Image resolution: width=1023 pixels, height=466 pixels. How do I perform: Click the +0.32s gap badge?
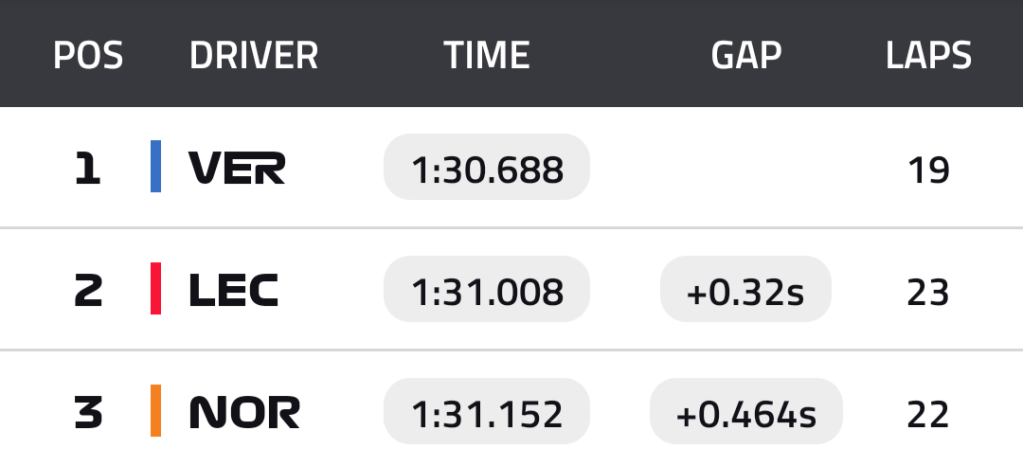click(746, 290)
